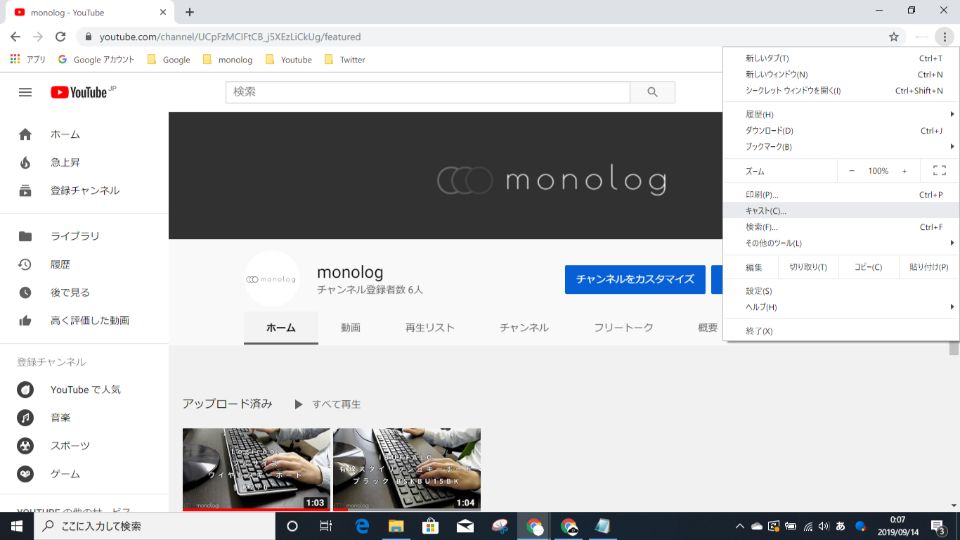
Task: Reload the current page
Action: tap(60, 37)
